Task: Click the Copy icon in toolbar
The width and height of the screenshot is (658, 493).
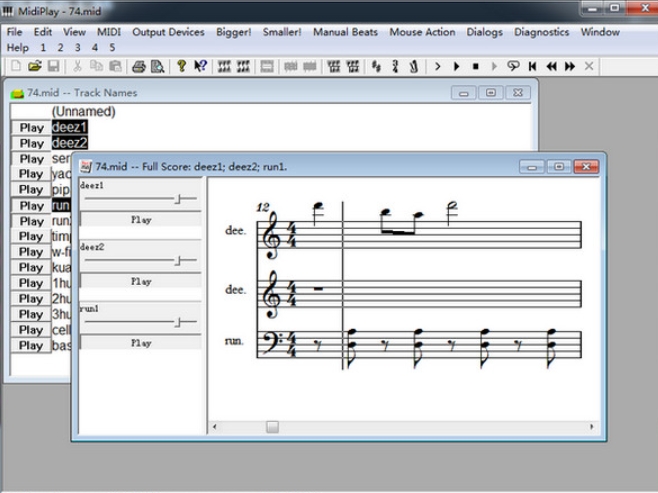Action: coord(96,66)
